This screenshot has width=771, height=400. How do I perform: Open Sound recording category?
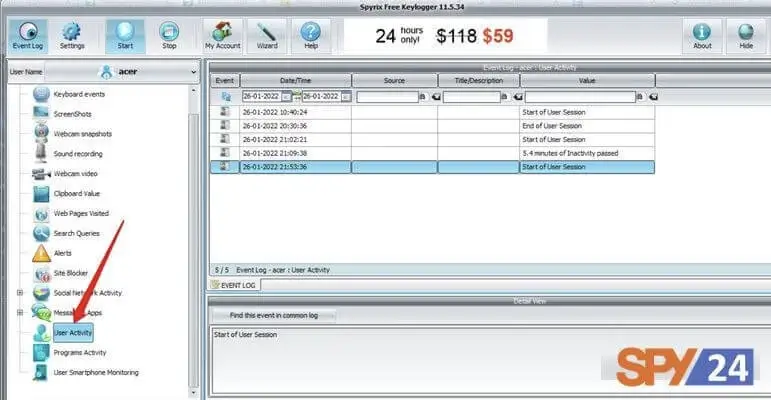click(x=78, y=154)
